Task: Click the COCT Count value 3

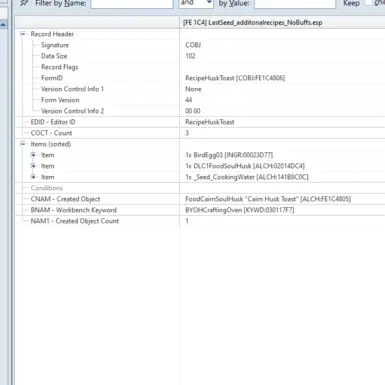Action: pyautogui.click(x=187, y=133)
